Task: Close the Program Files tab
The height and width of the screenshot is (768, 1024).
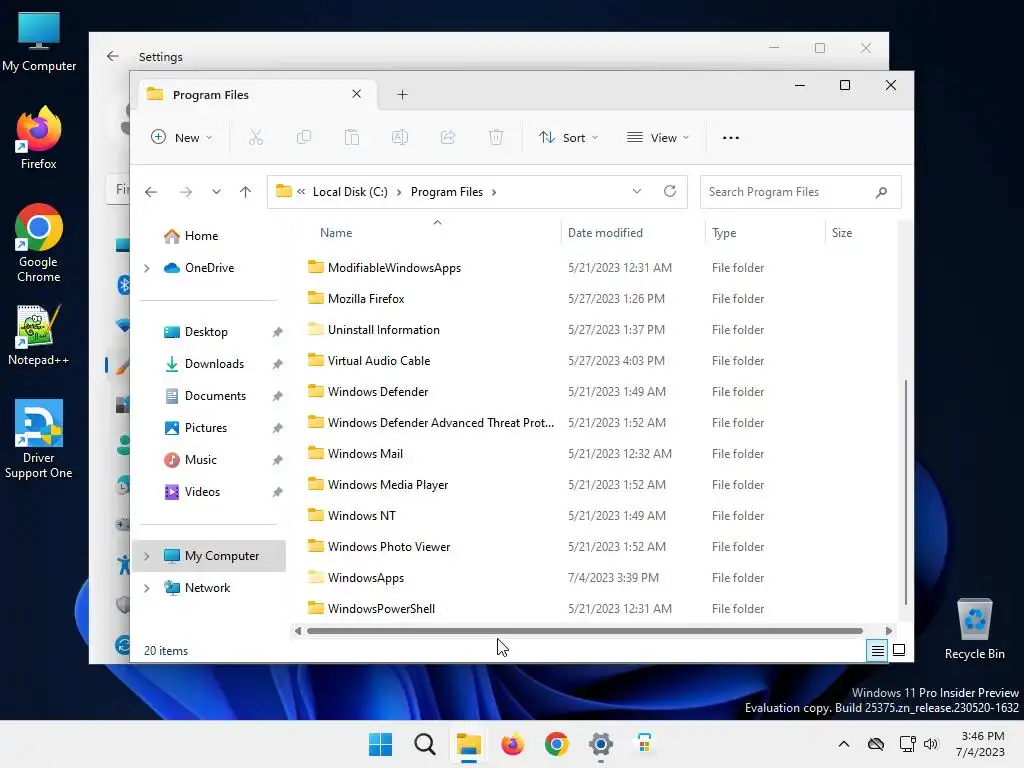Action: point(357,94)
